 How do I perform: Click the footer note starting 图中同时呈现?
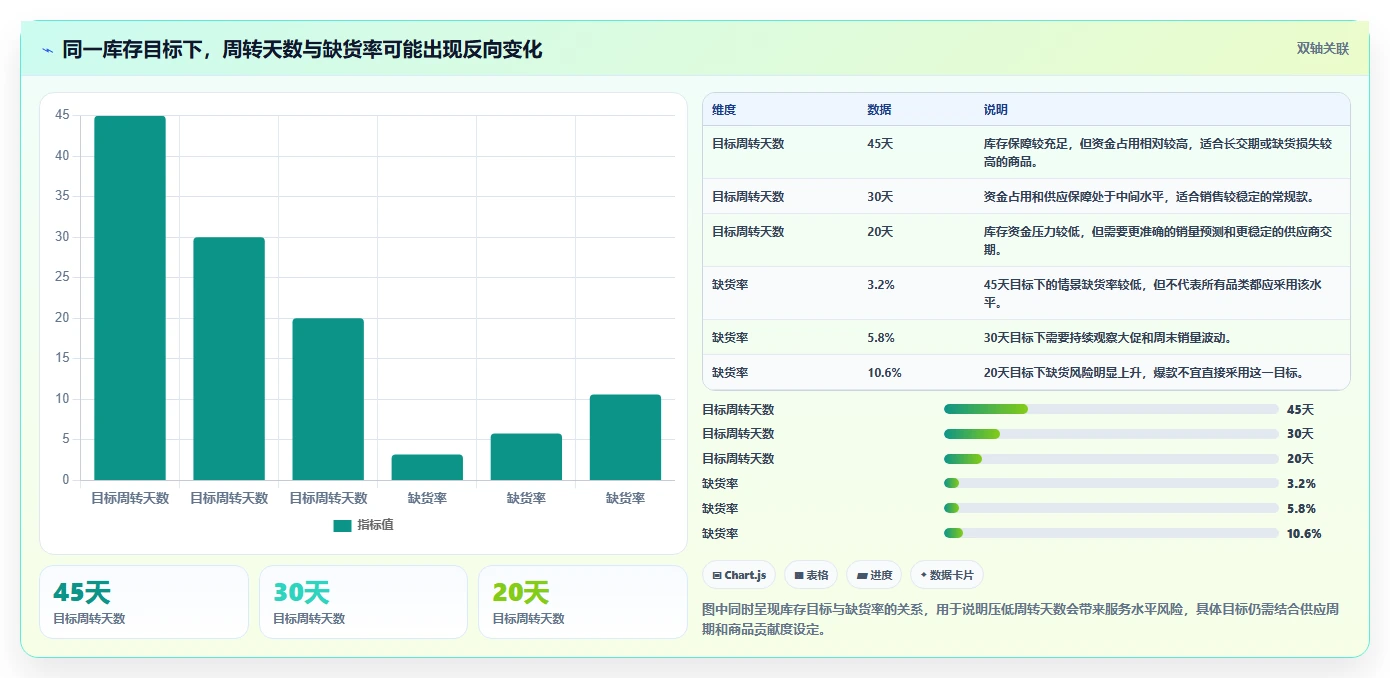[x=1021, y=619]
